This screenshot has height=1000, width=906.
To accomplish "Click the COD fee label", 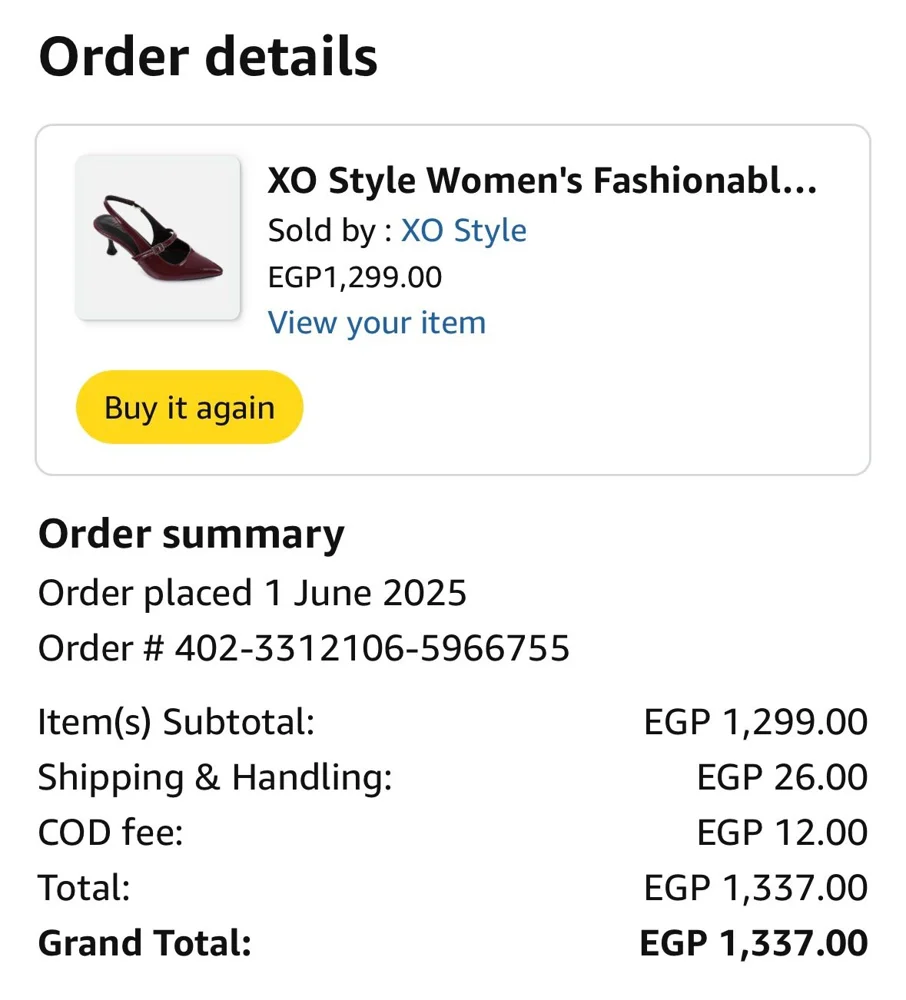I will point(111,833).
